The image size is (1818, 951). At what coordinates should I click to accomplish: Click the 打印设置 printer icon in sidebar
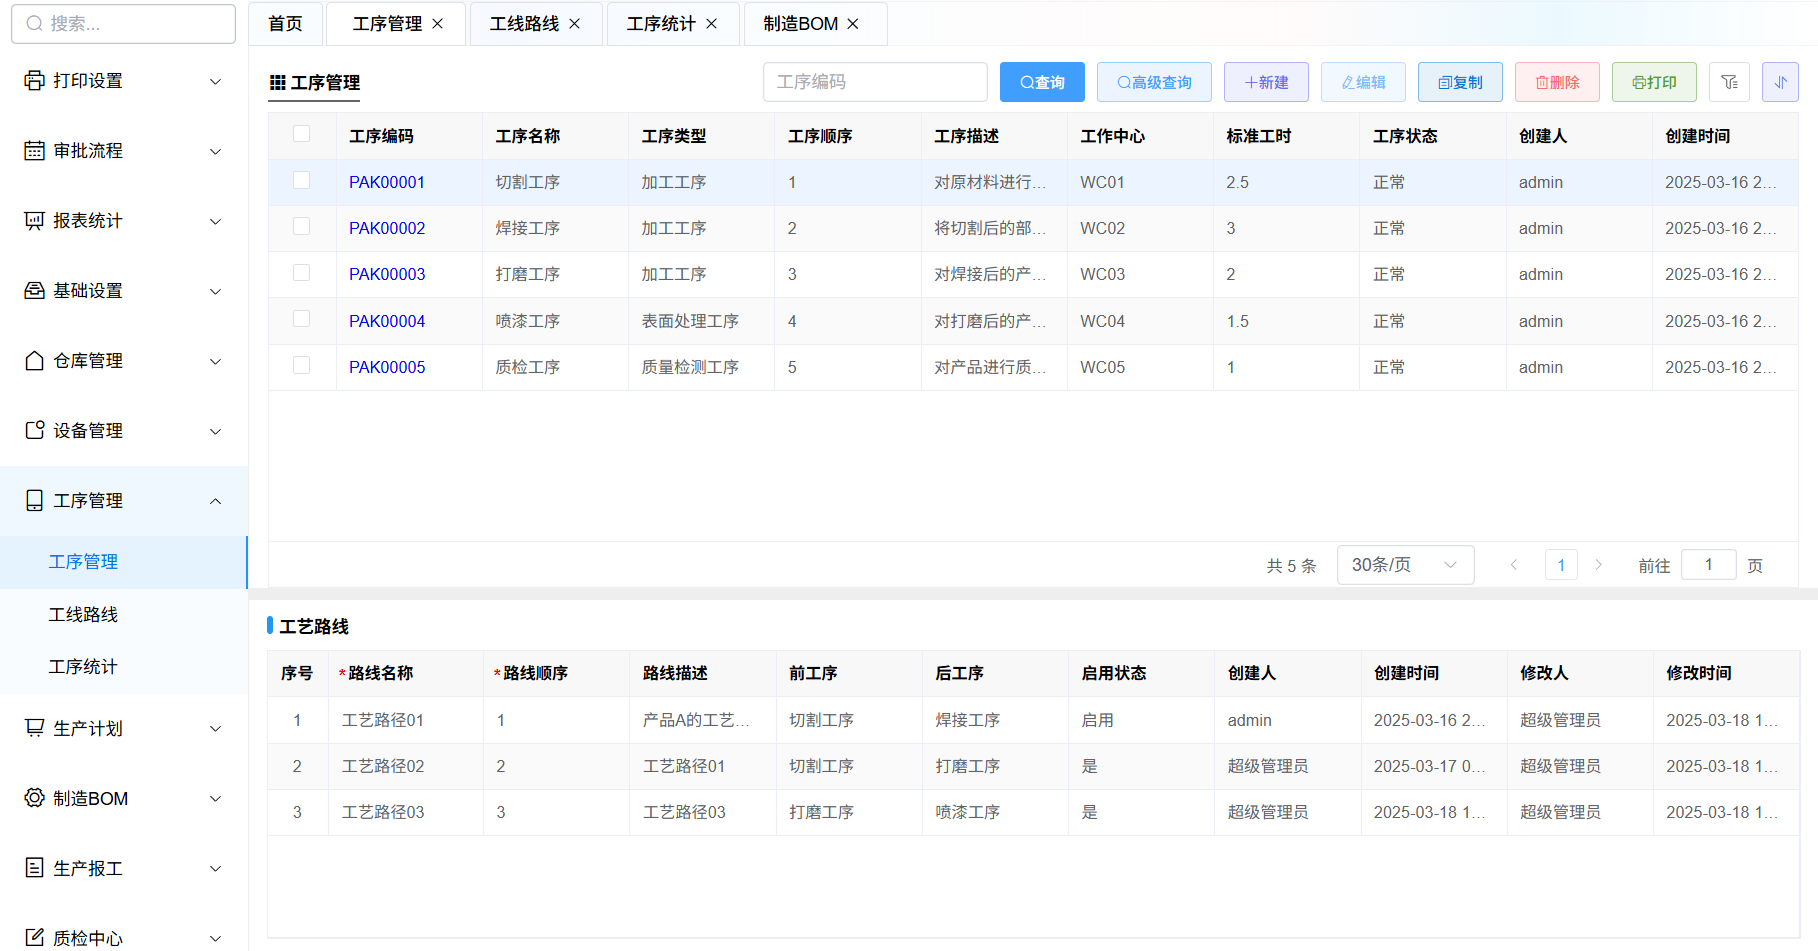click(34, 80)
